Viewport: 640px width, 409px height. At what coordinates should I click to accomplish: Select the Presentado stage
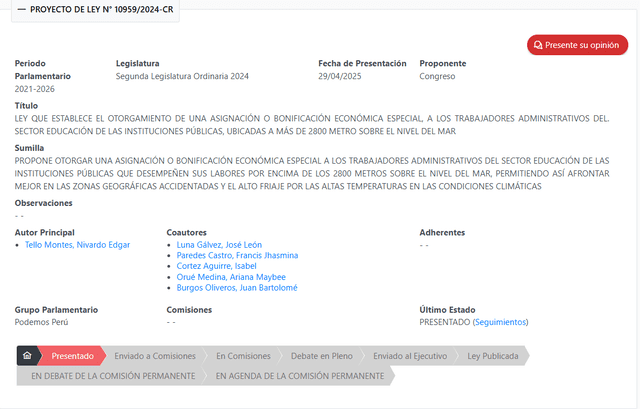[x=72, y=355]
